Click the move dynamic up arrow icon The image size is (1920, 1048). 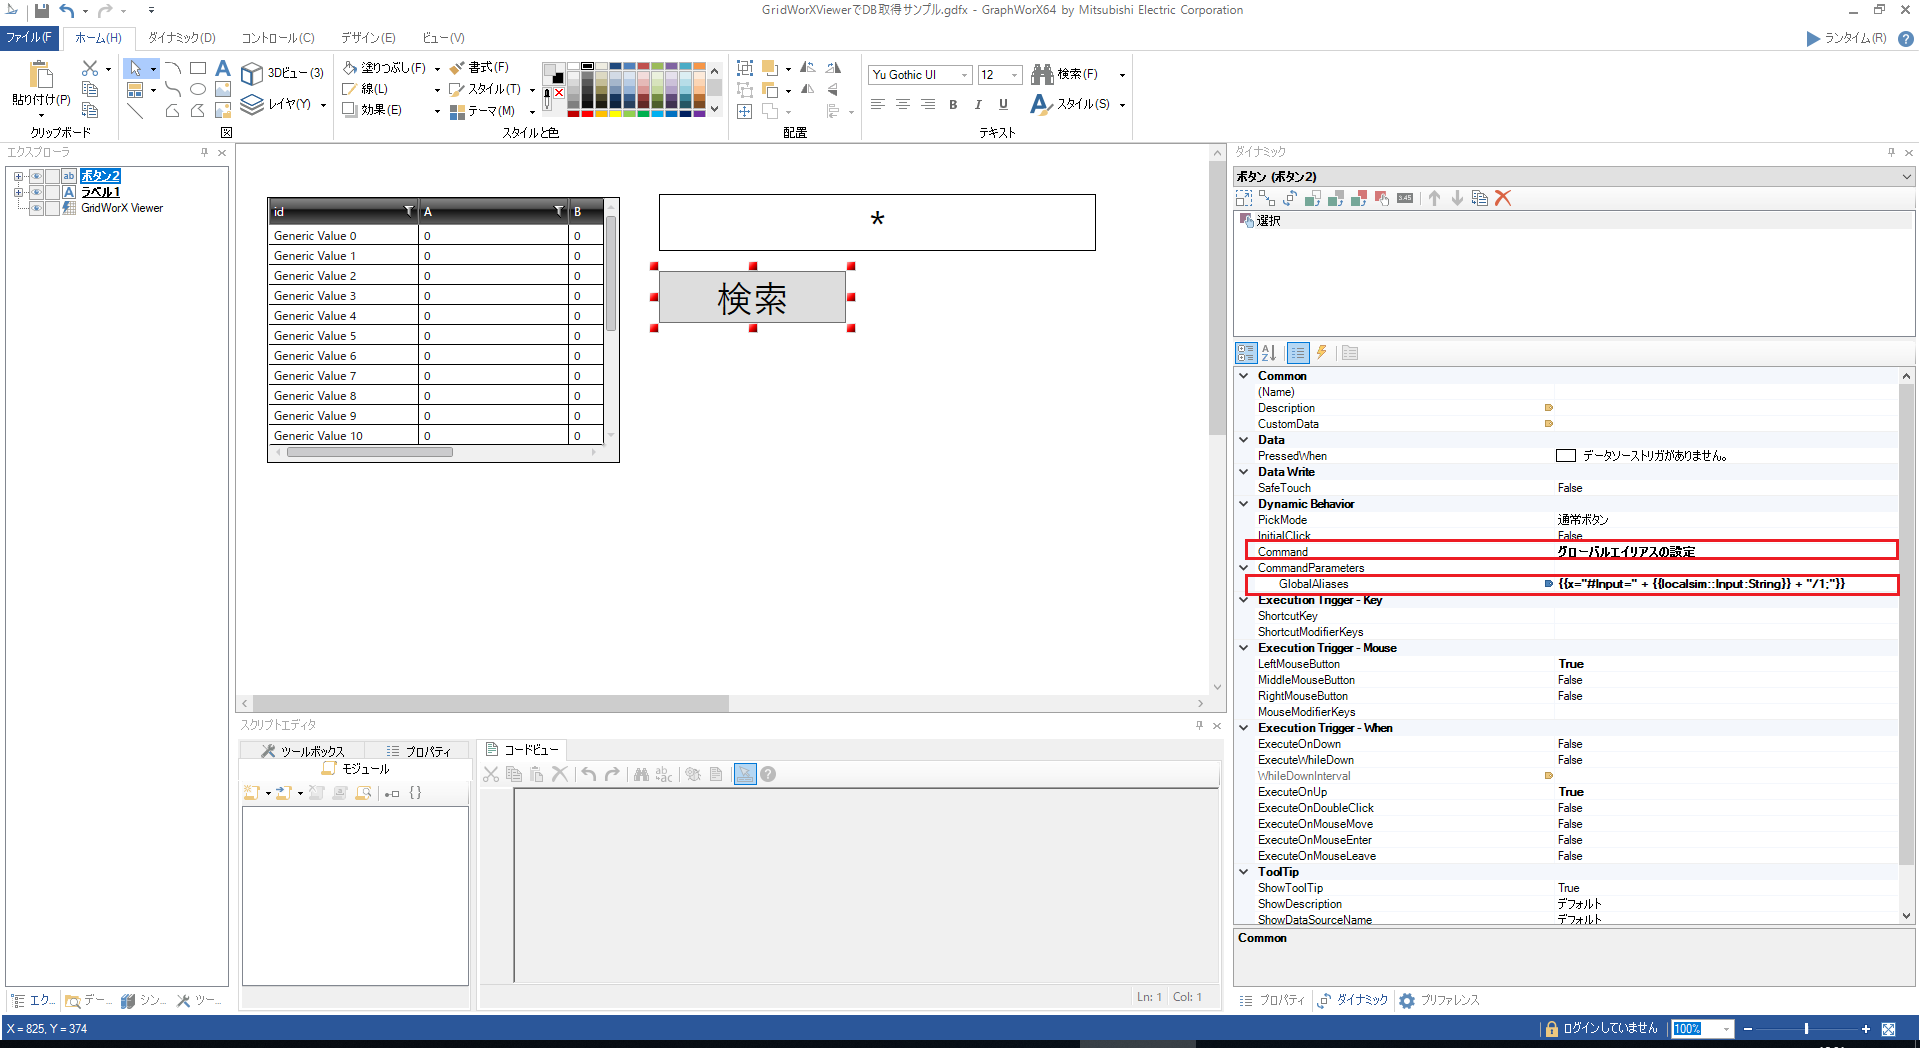tap(1434, 198)
